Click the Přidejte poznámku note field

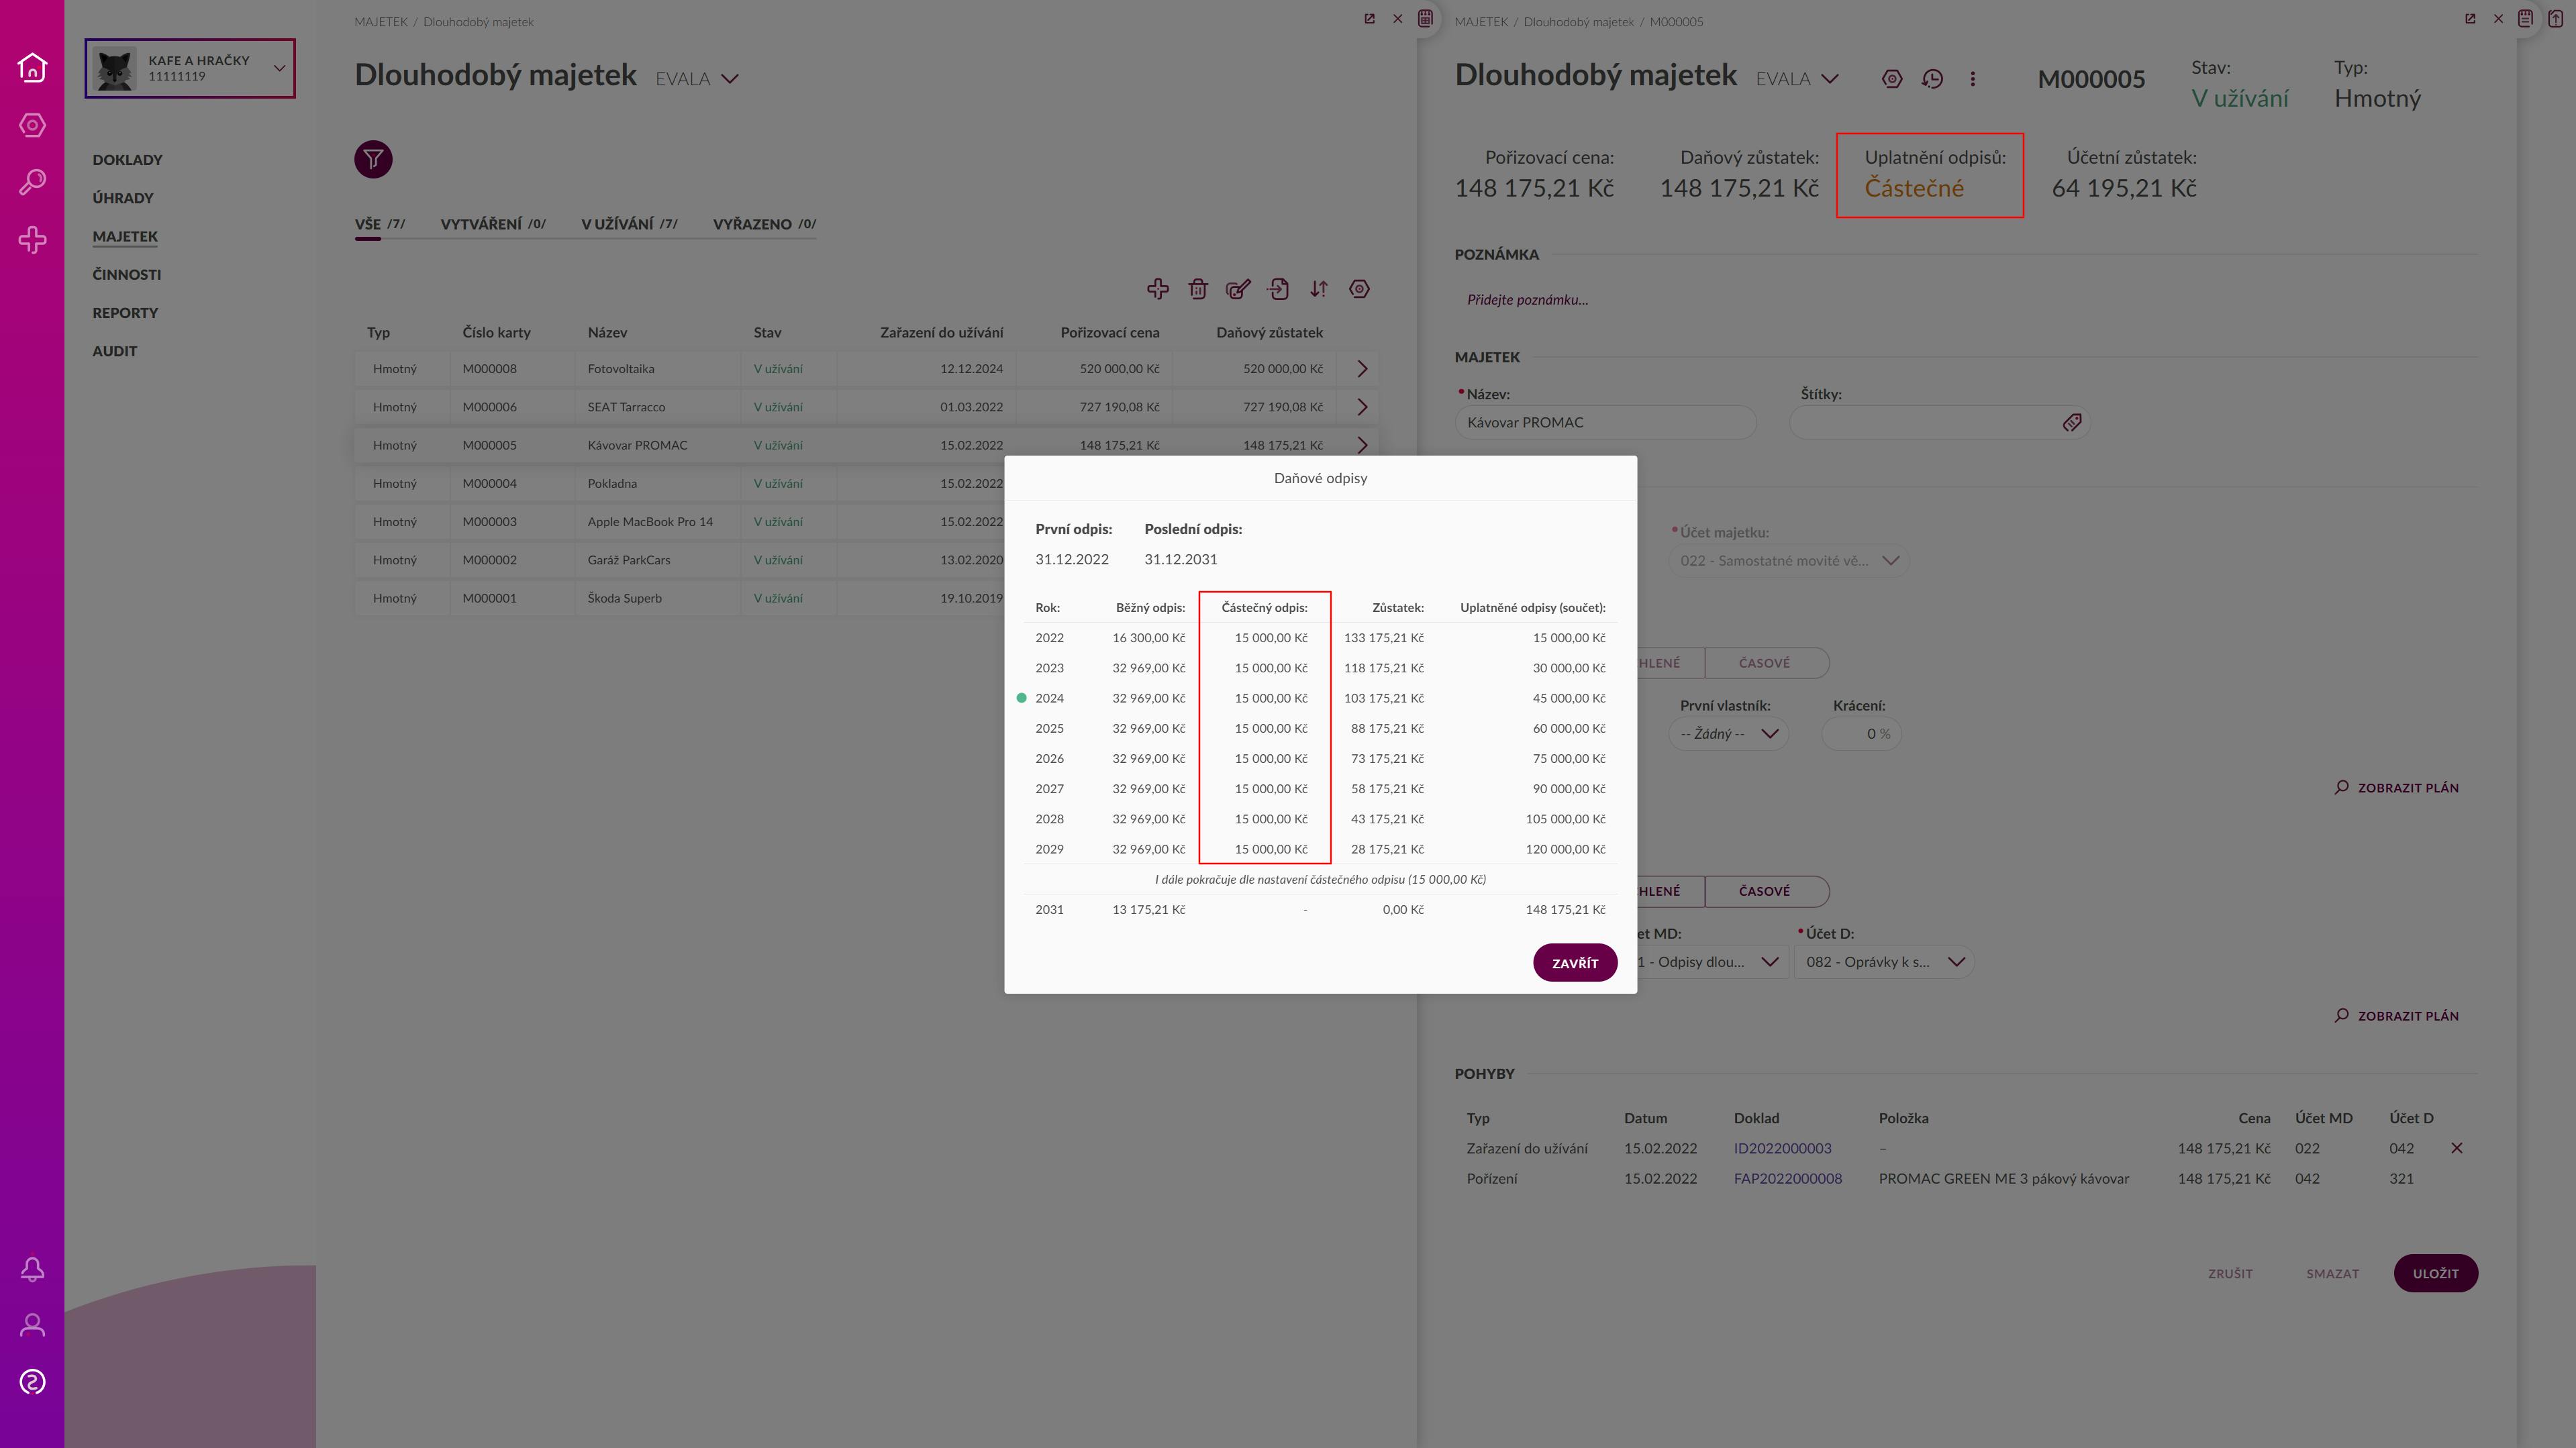click(1527, 300)
